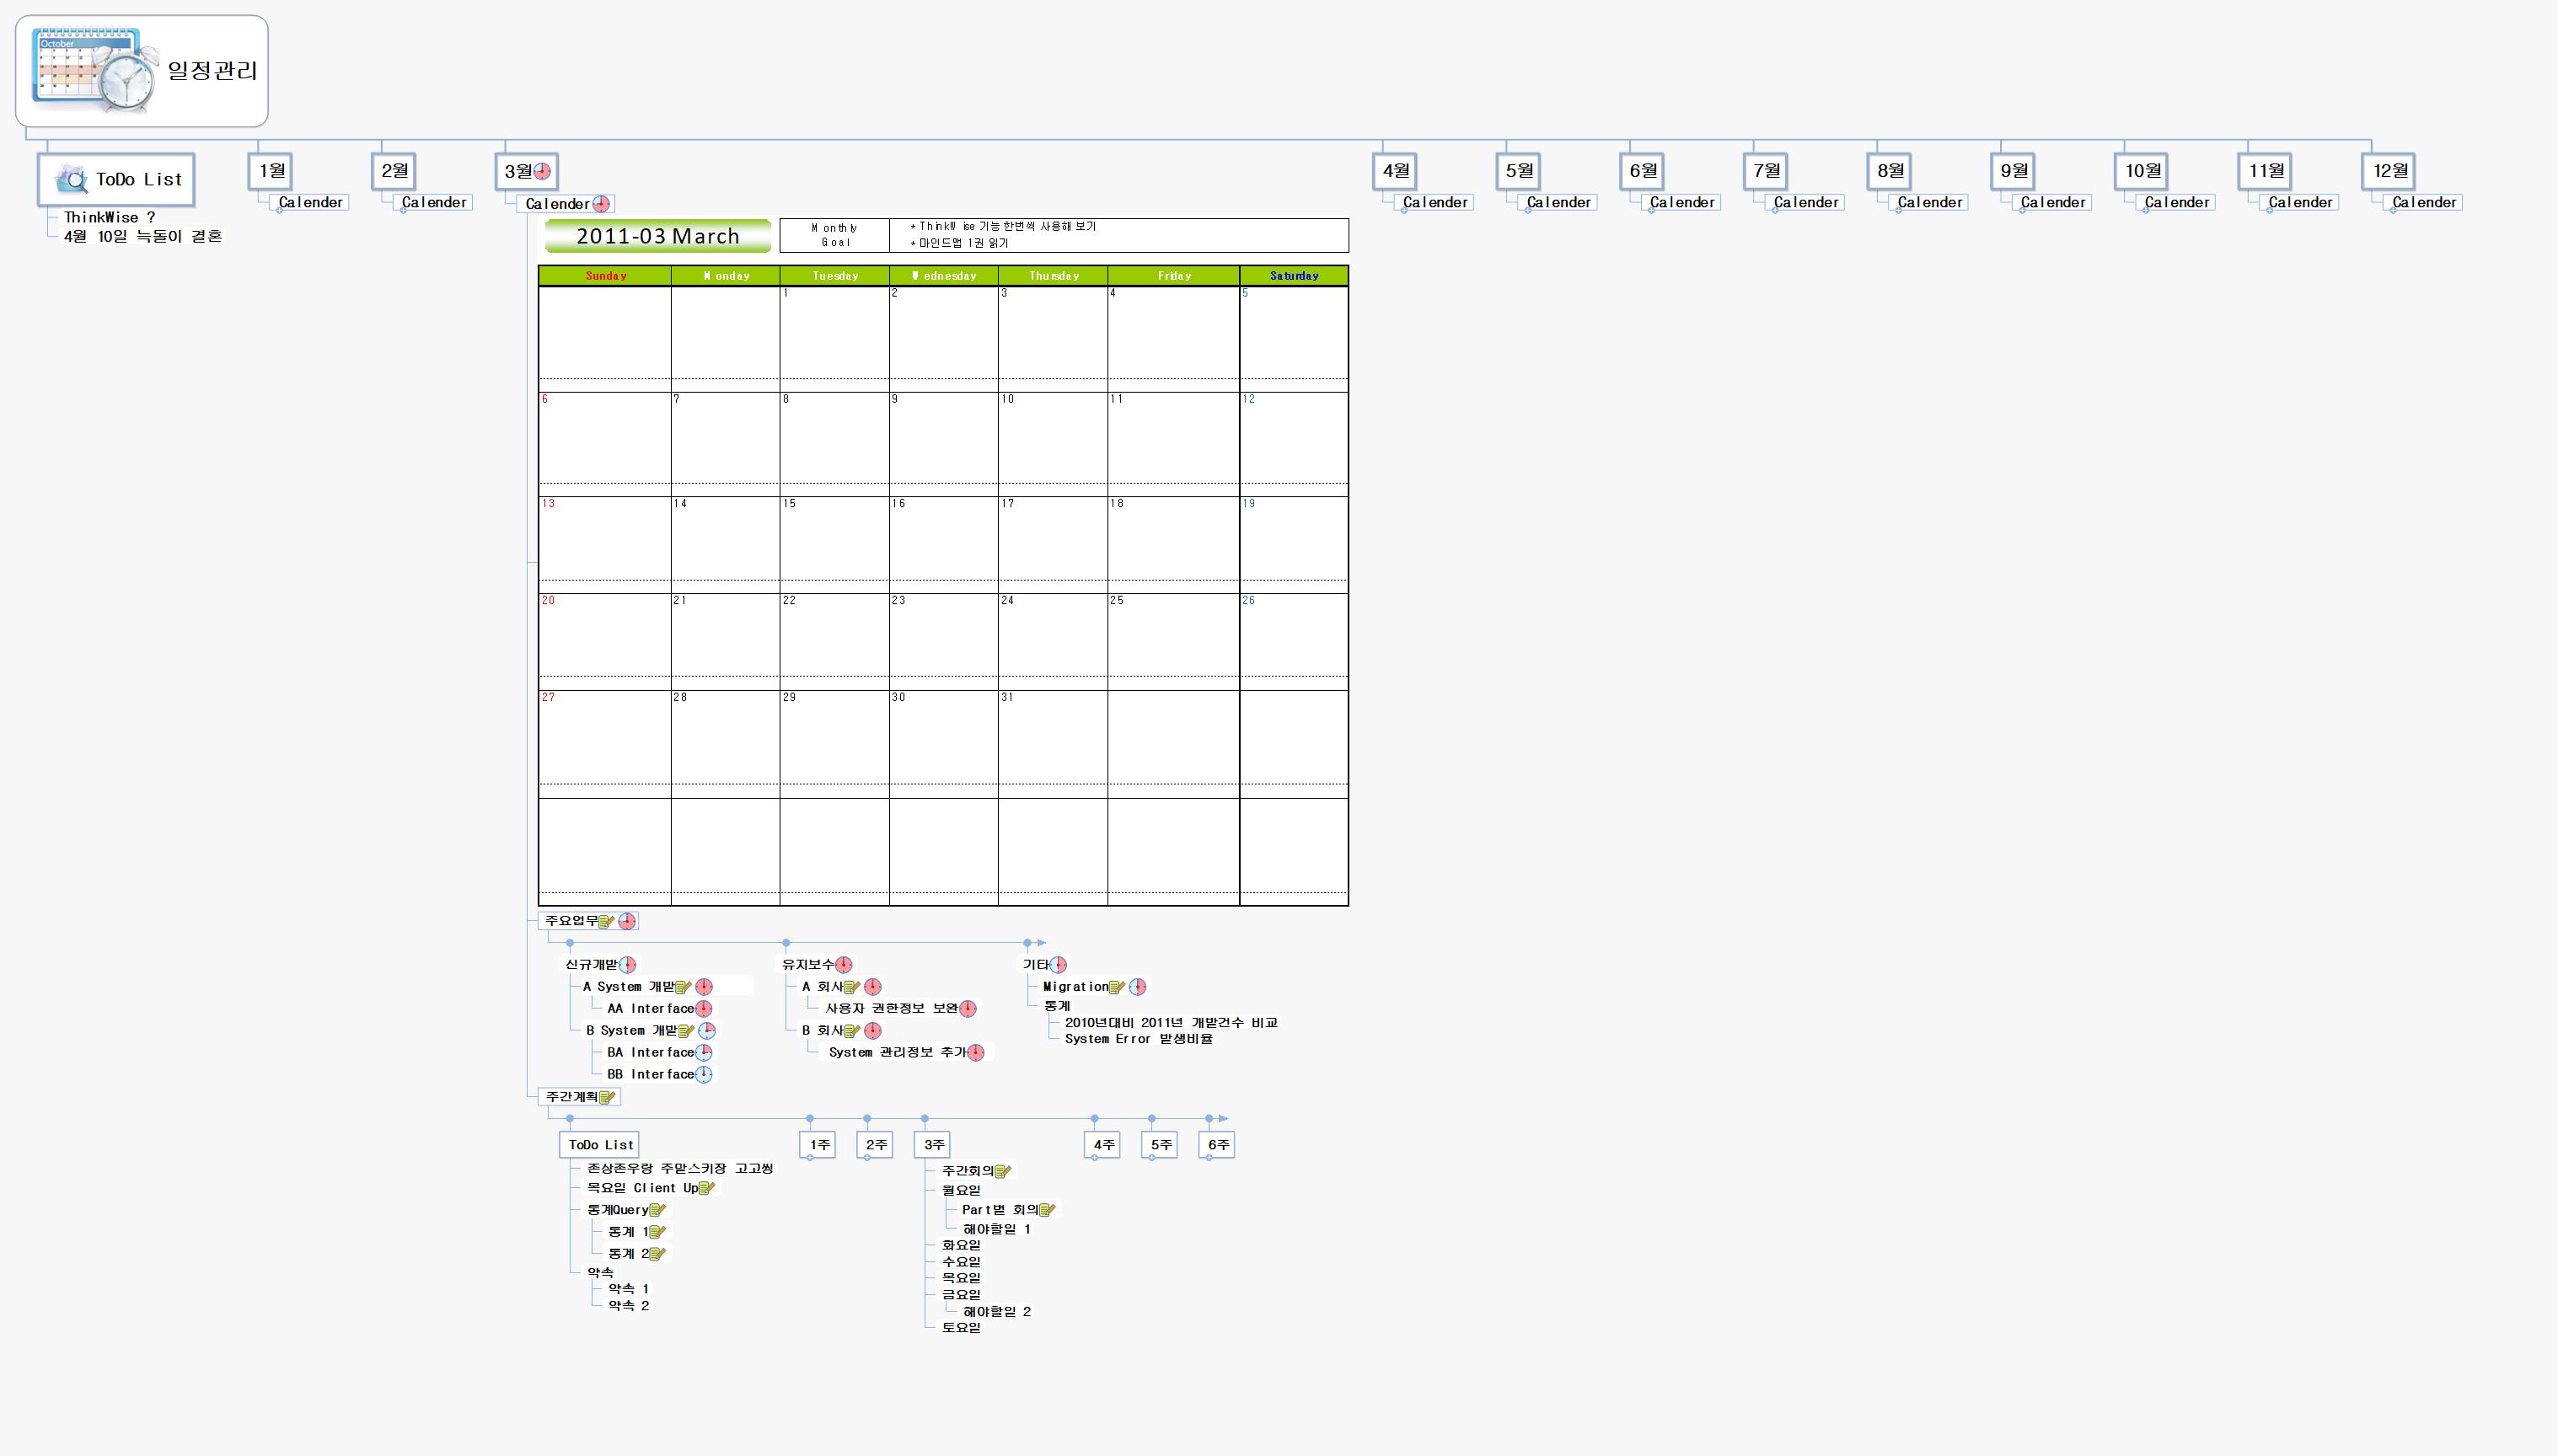Click the Saturday column header
Screen dimensions: 2558x1456
pyautogui.click(x=1293, y=275)
